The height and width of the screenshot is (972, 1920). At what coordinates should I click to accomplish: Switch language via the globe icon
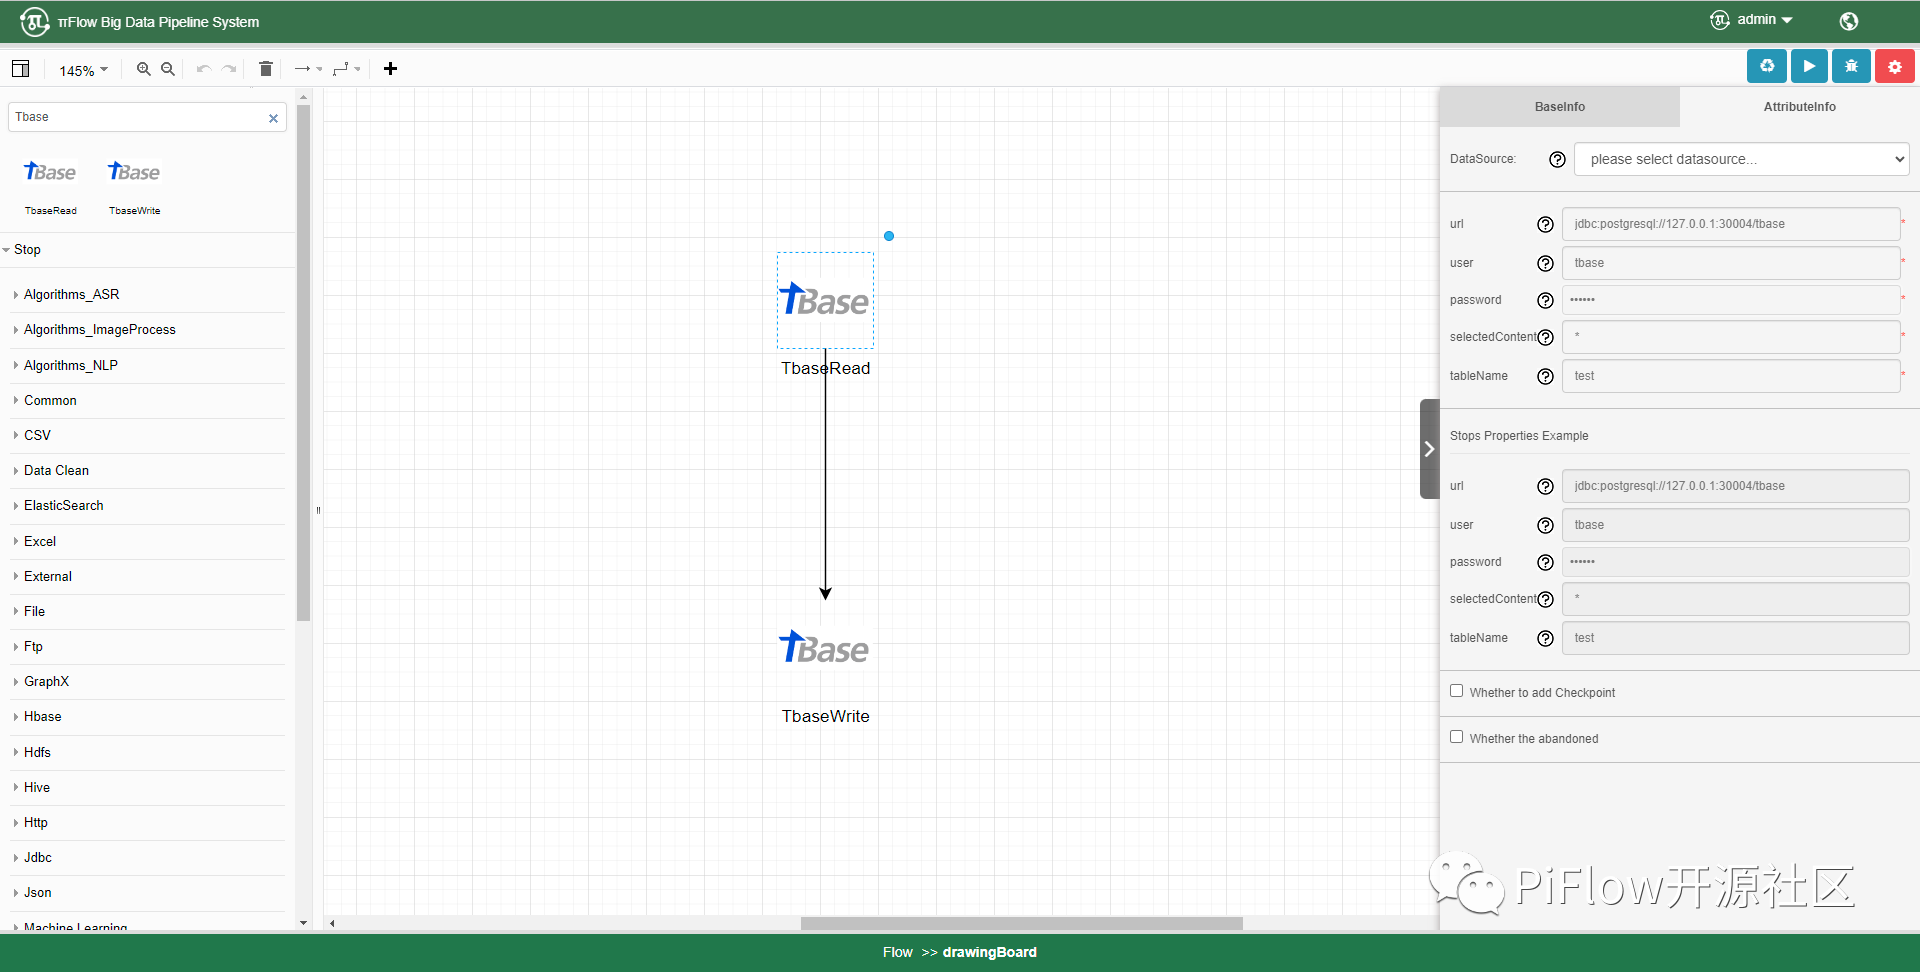1849,21
